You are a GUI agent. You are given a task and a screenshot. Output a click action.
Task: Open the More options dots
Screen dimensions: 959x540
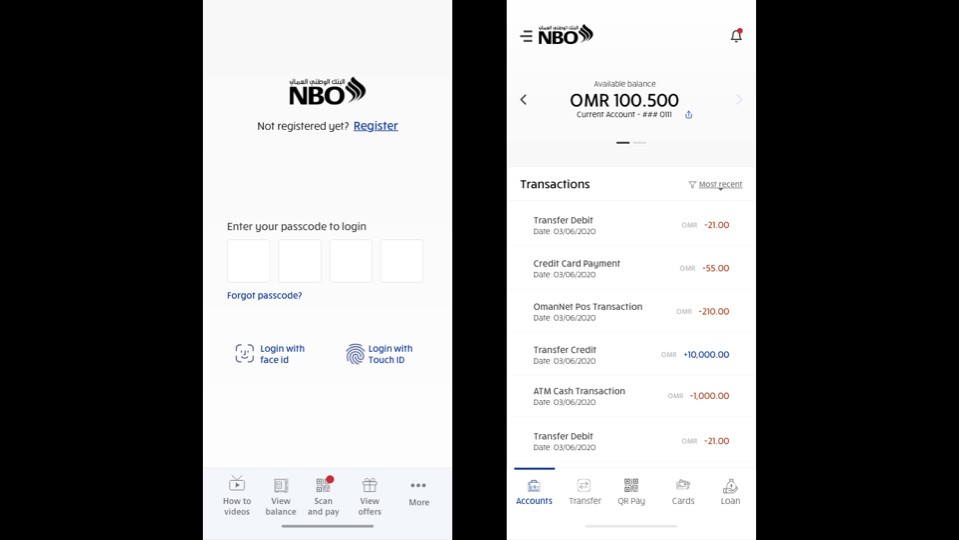tap(418, 485)
